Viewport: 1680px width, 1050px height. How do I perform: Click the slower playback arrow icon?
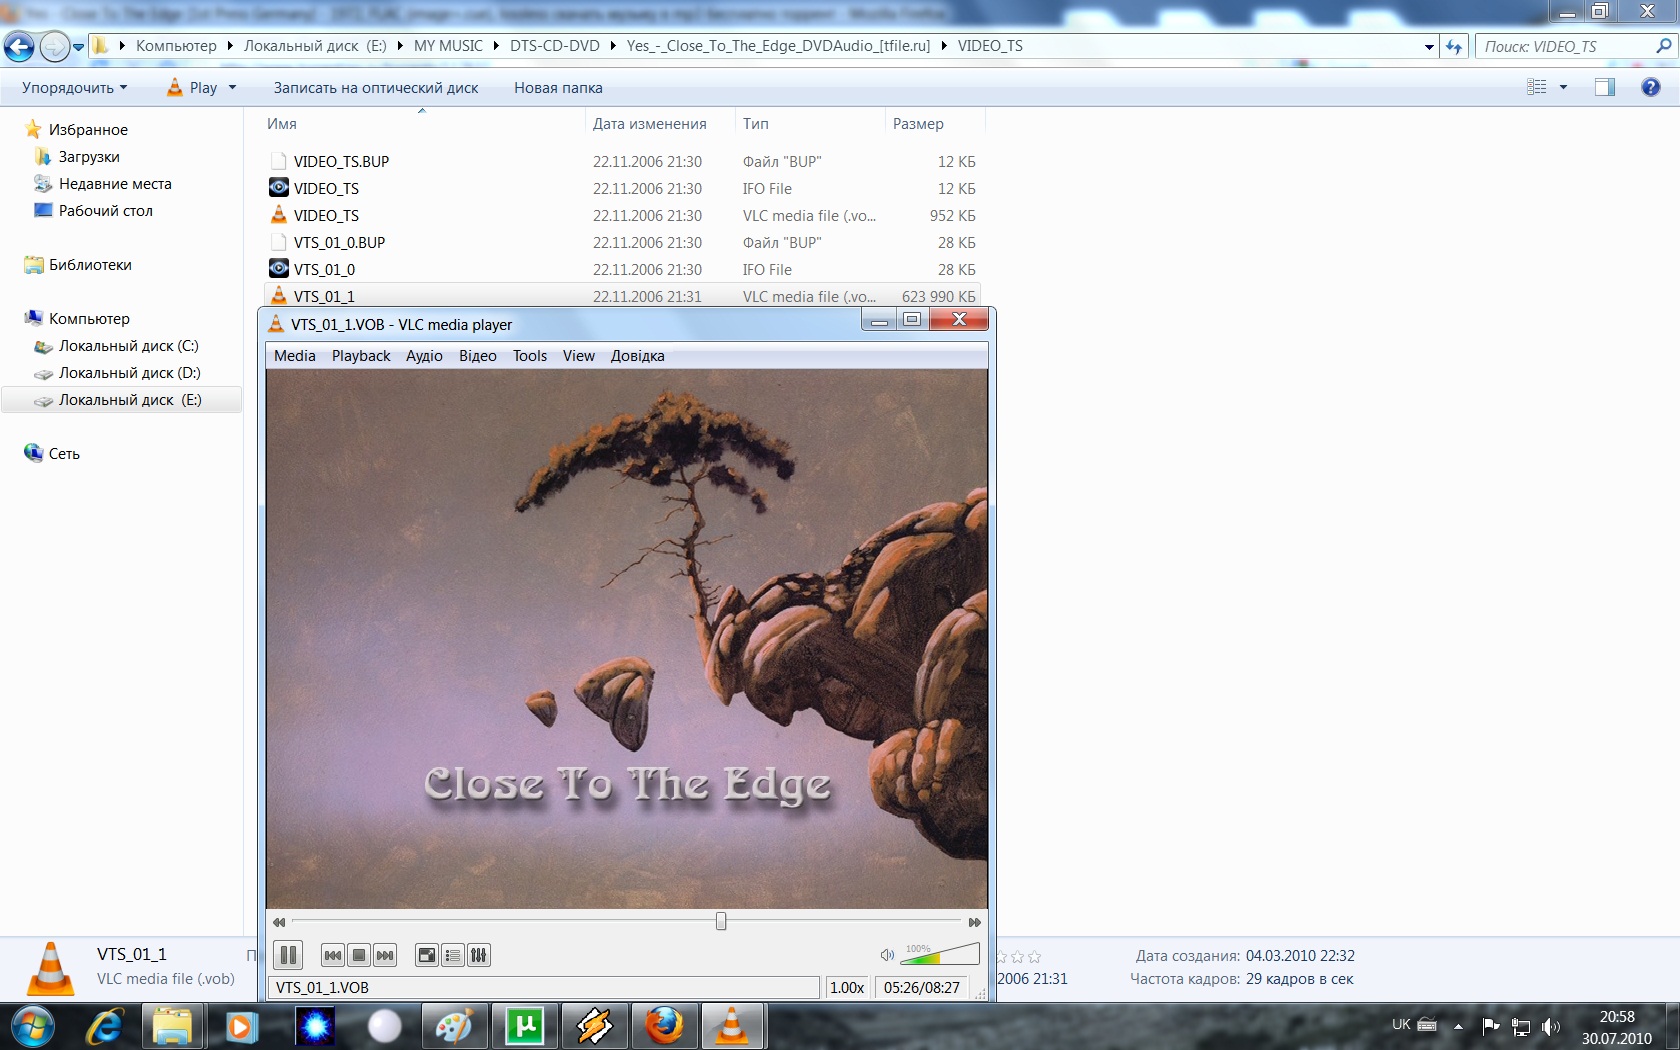[x=279, y=922]
